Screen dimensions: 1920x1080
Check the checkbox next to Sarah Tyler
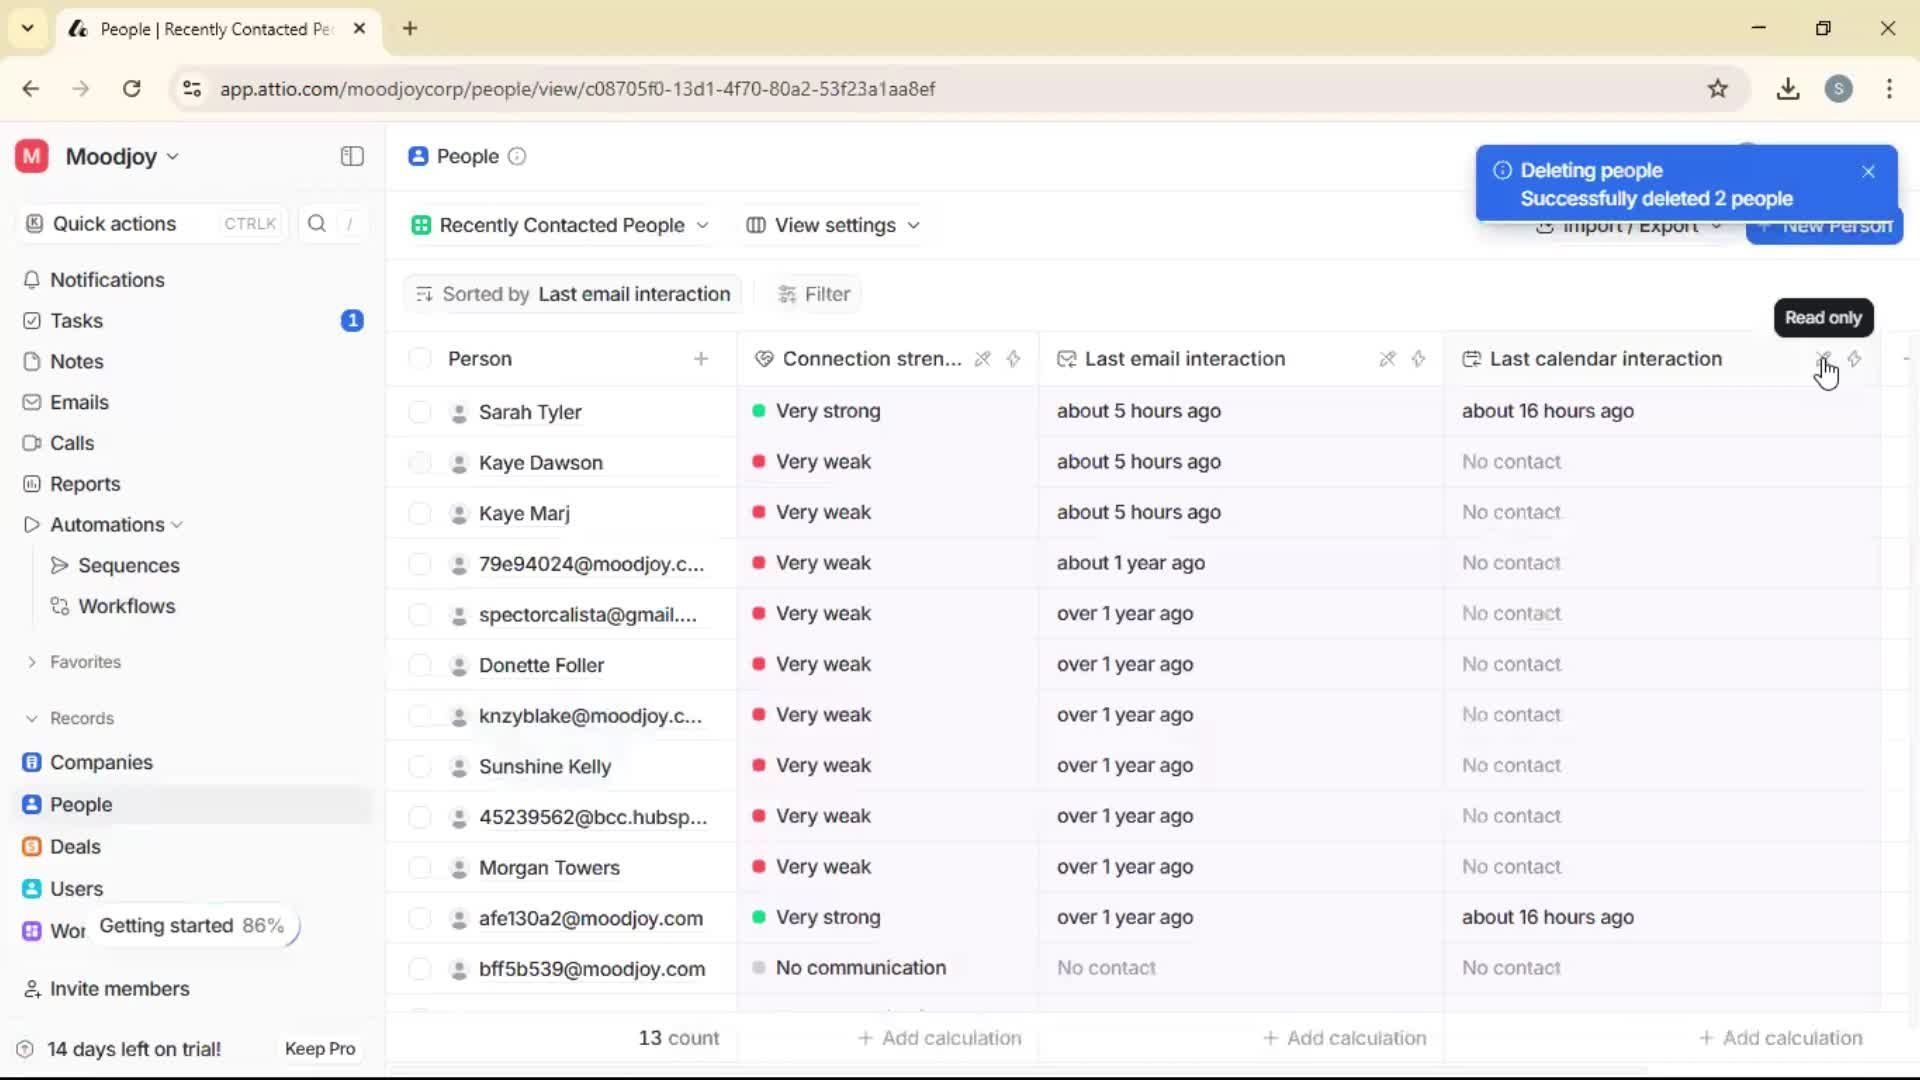point(419,411)
